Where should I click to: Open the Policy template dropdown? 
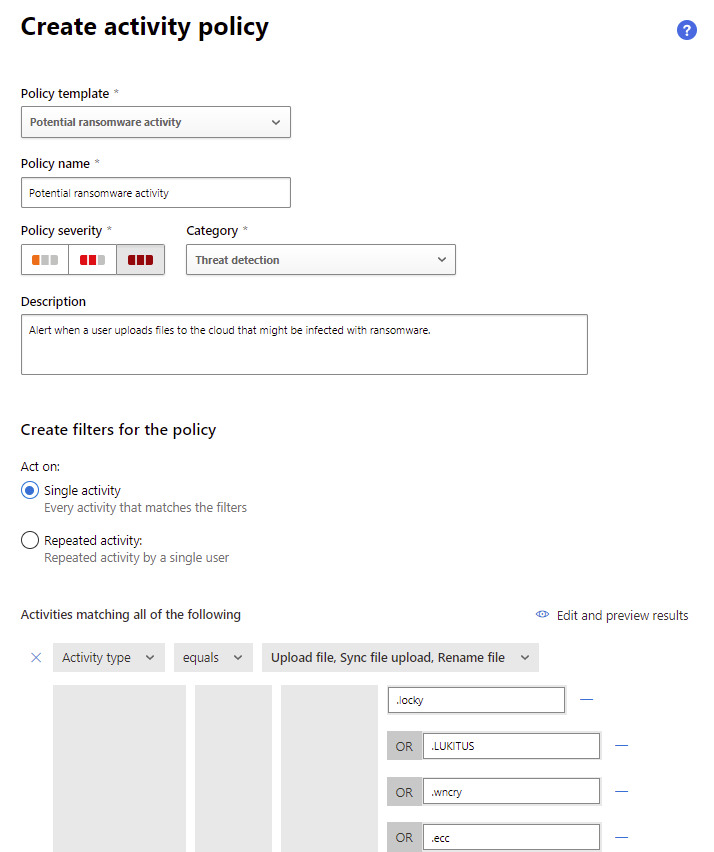156,122
